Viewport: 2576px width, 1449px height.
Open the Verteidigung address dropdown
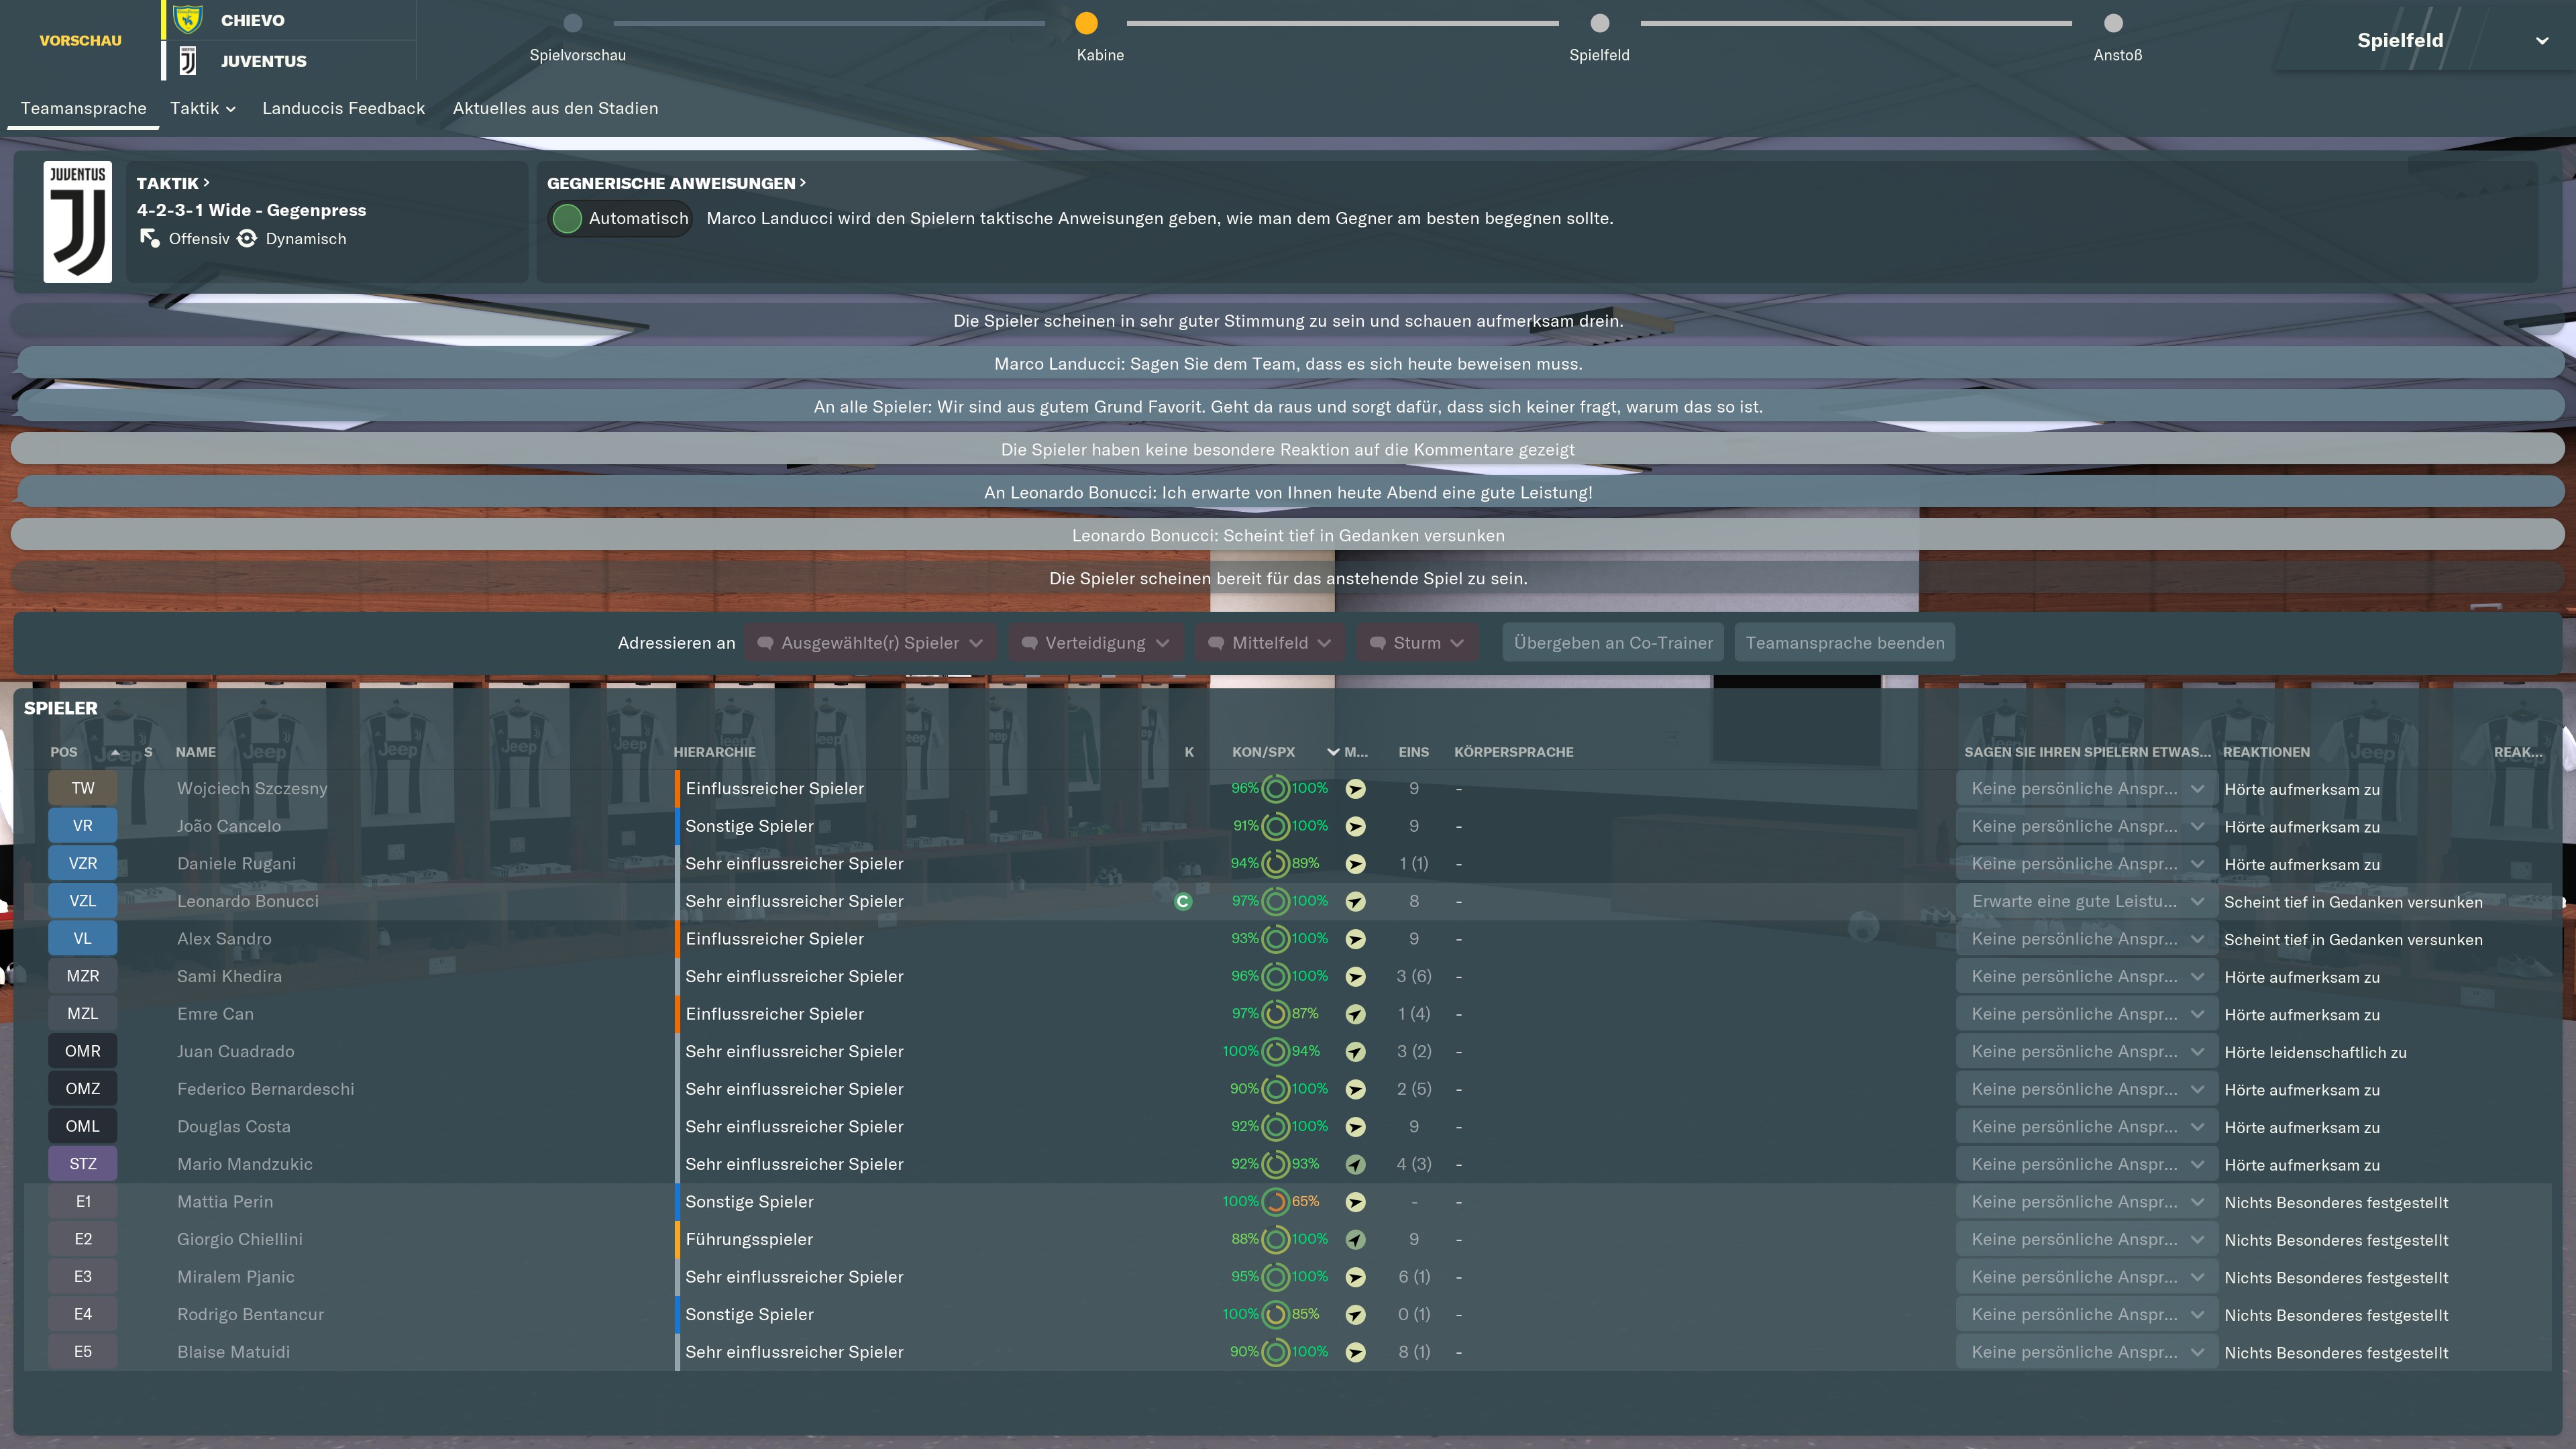(1095, 643)
